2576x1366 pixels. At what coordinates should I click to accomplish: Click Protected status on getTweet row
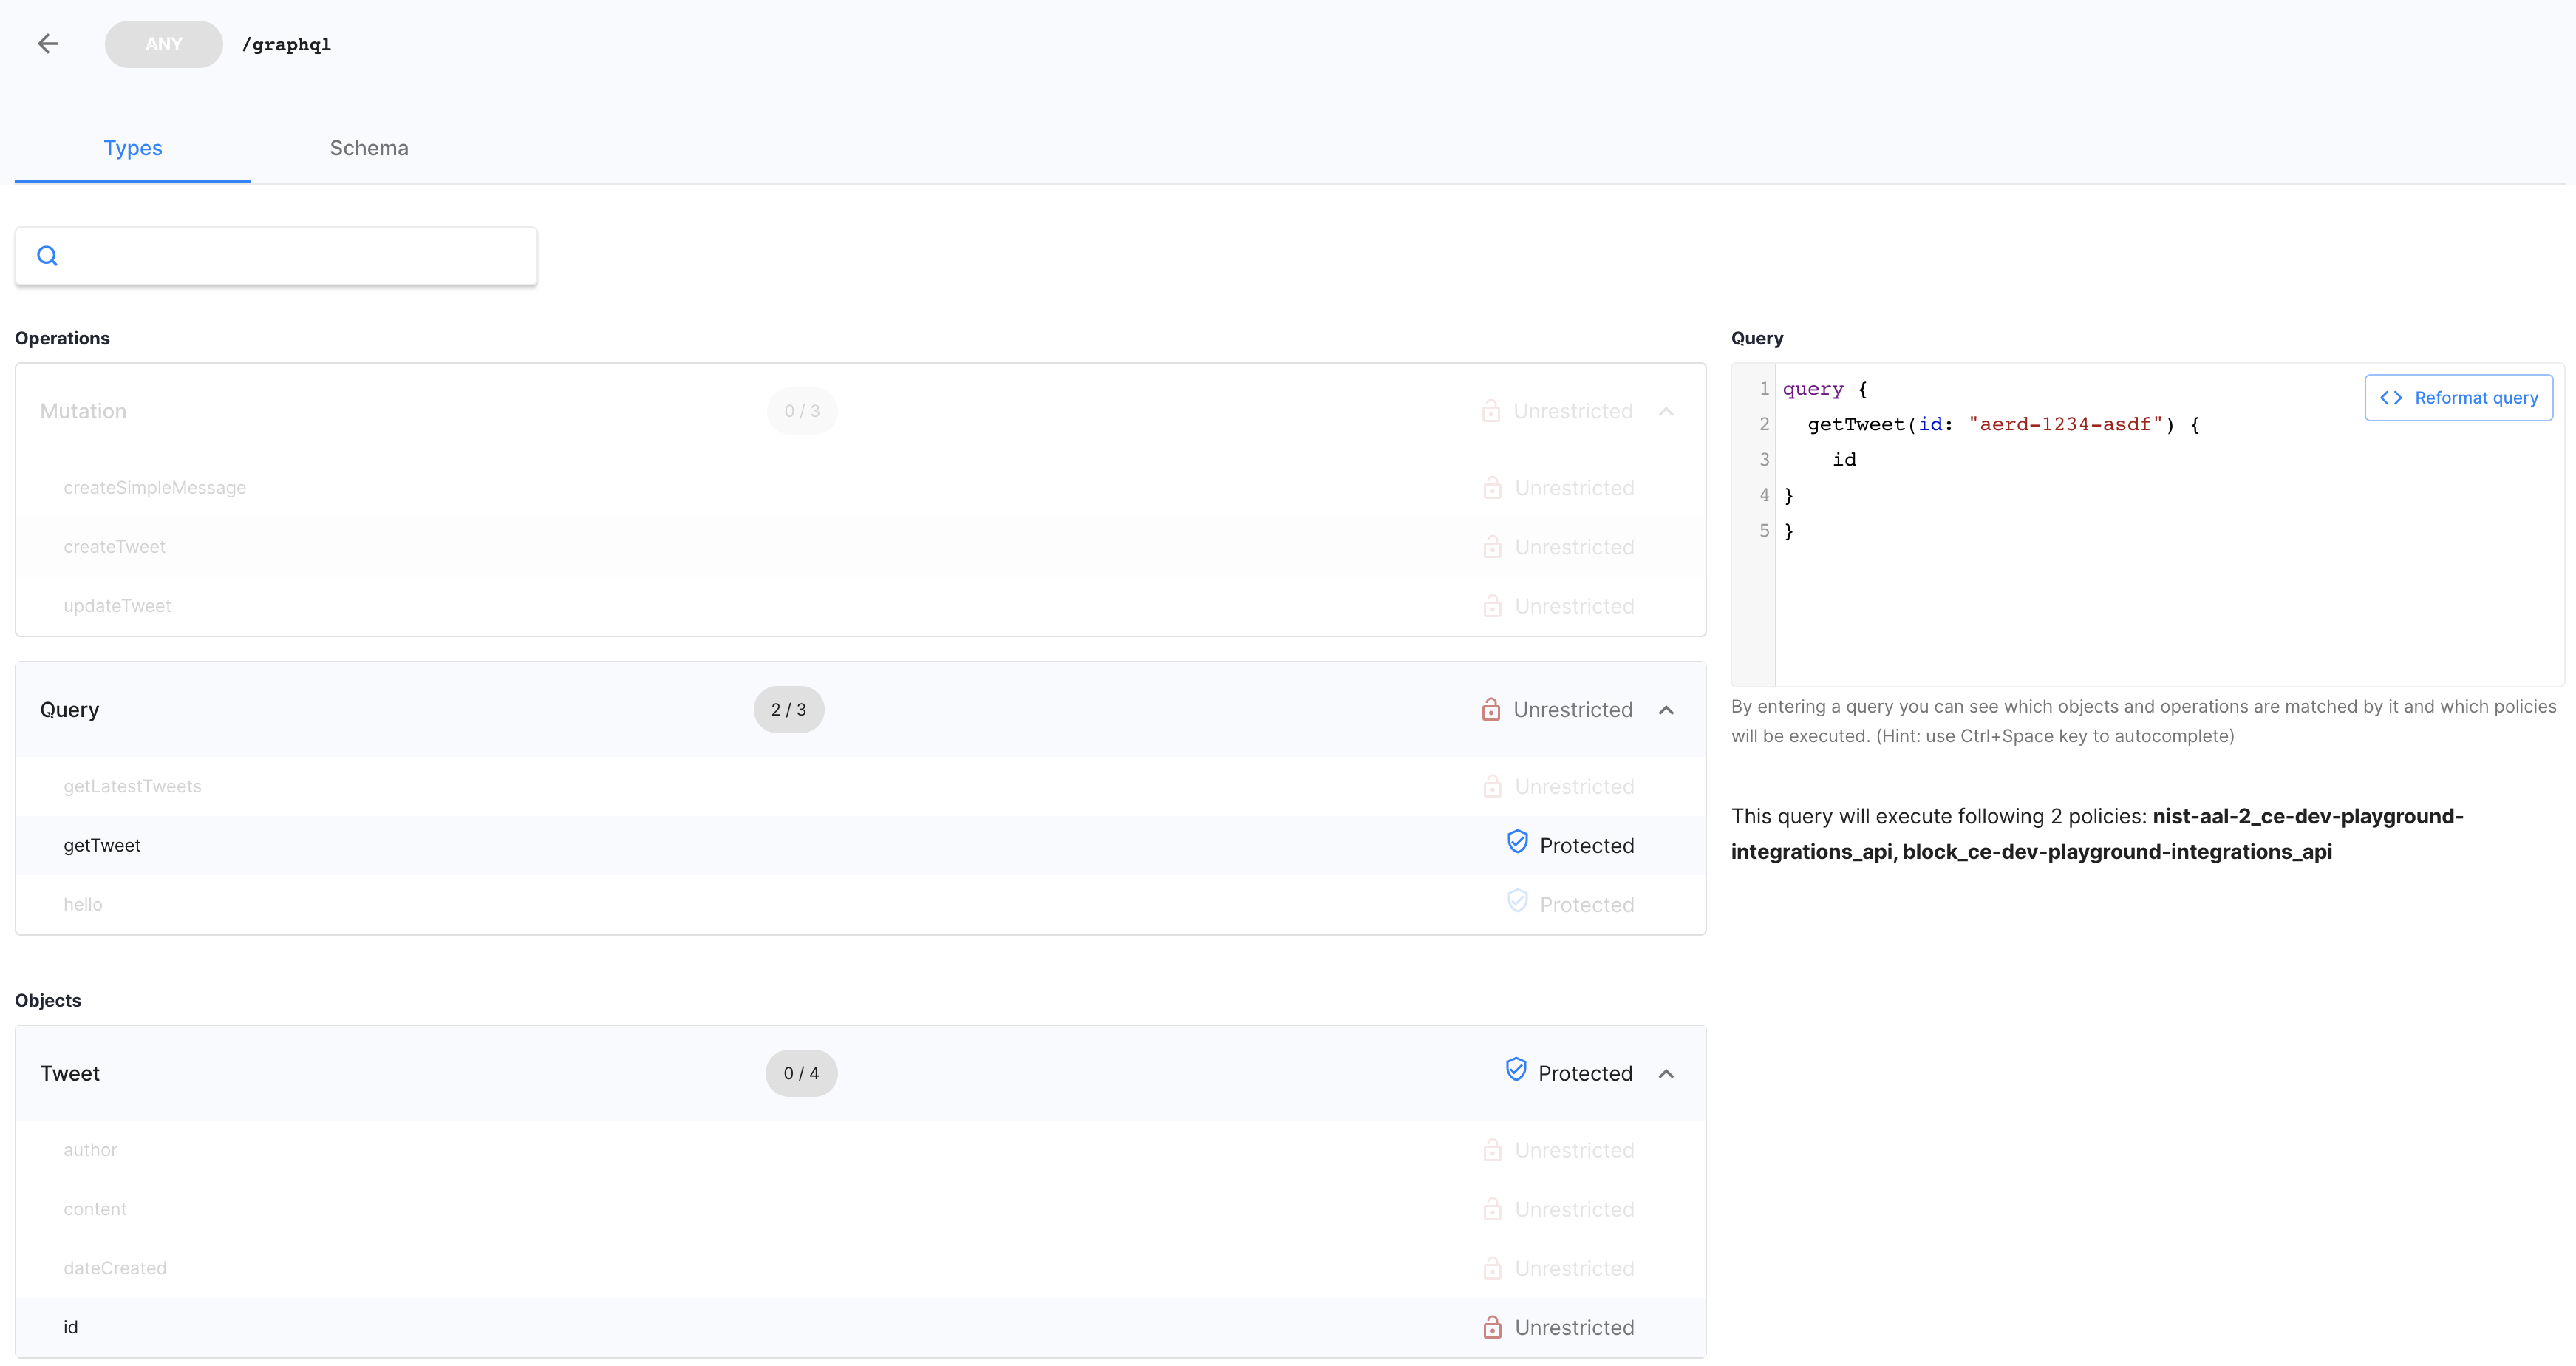pyautogui.click(x=1587, y=846)
